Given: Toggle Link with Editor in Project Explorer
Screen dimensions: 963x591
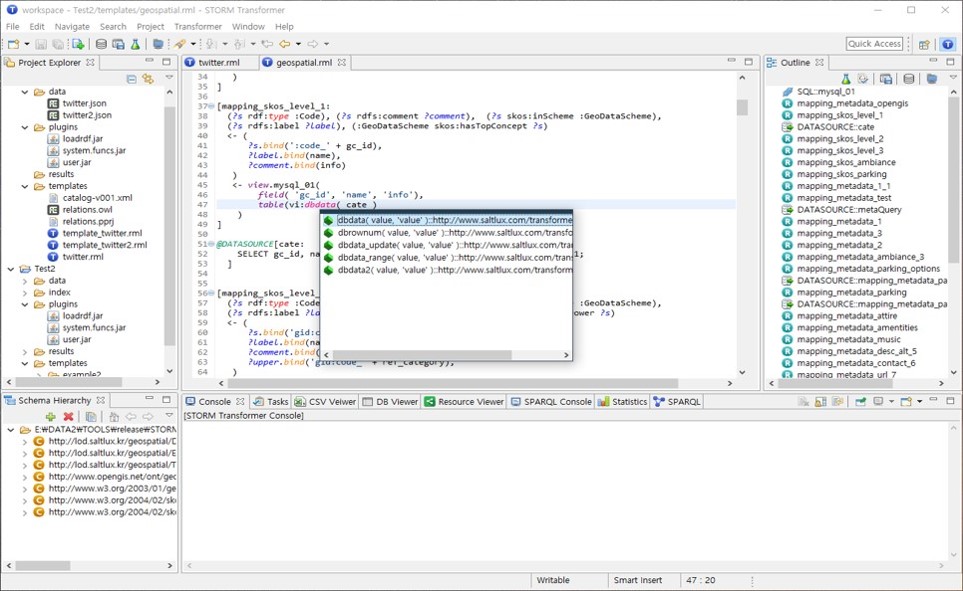Looking at the screenshot, I should (x=148, y=79).
